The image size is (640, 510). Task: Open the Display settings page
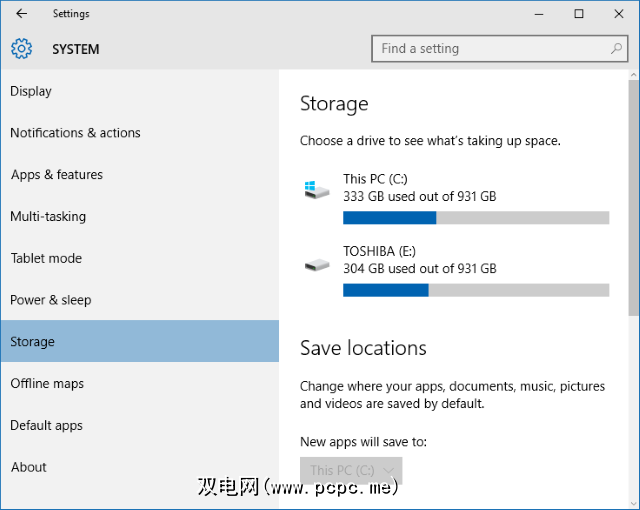31,91
